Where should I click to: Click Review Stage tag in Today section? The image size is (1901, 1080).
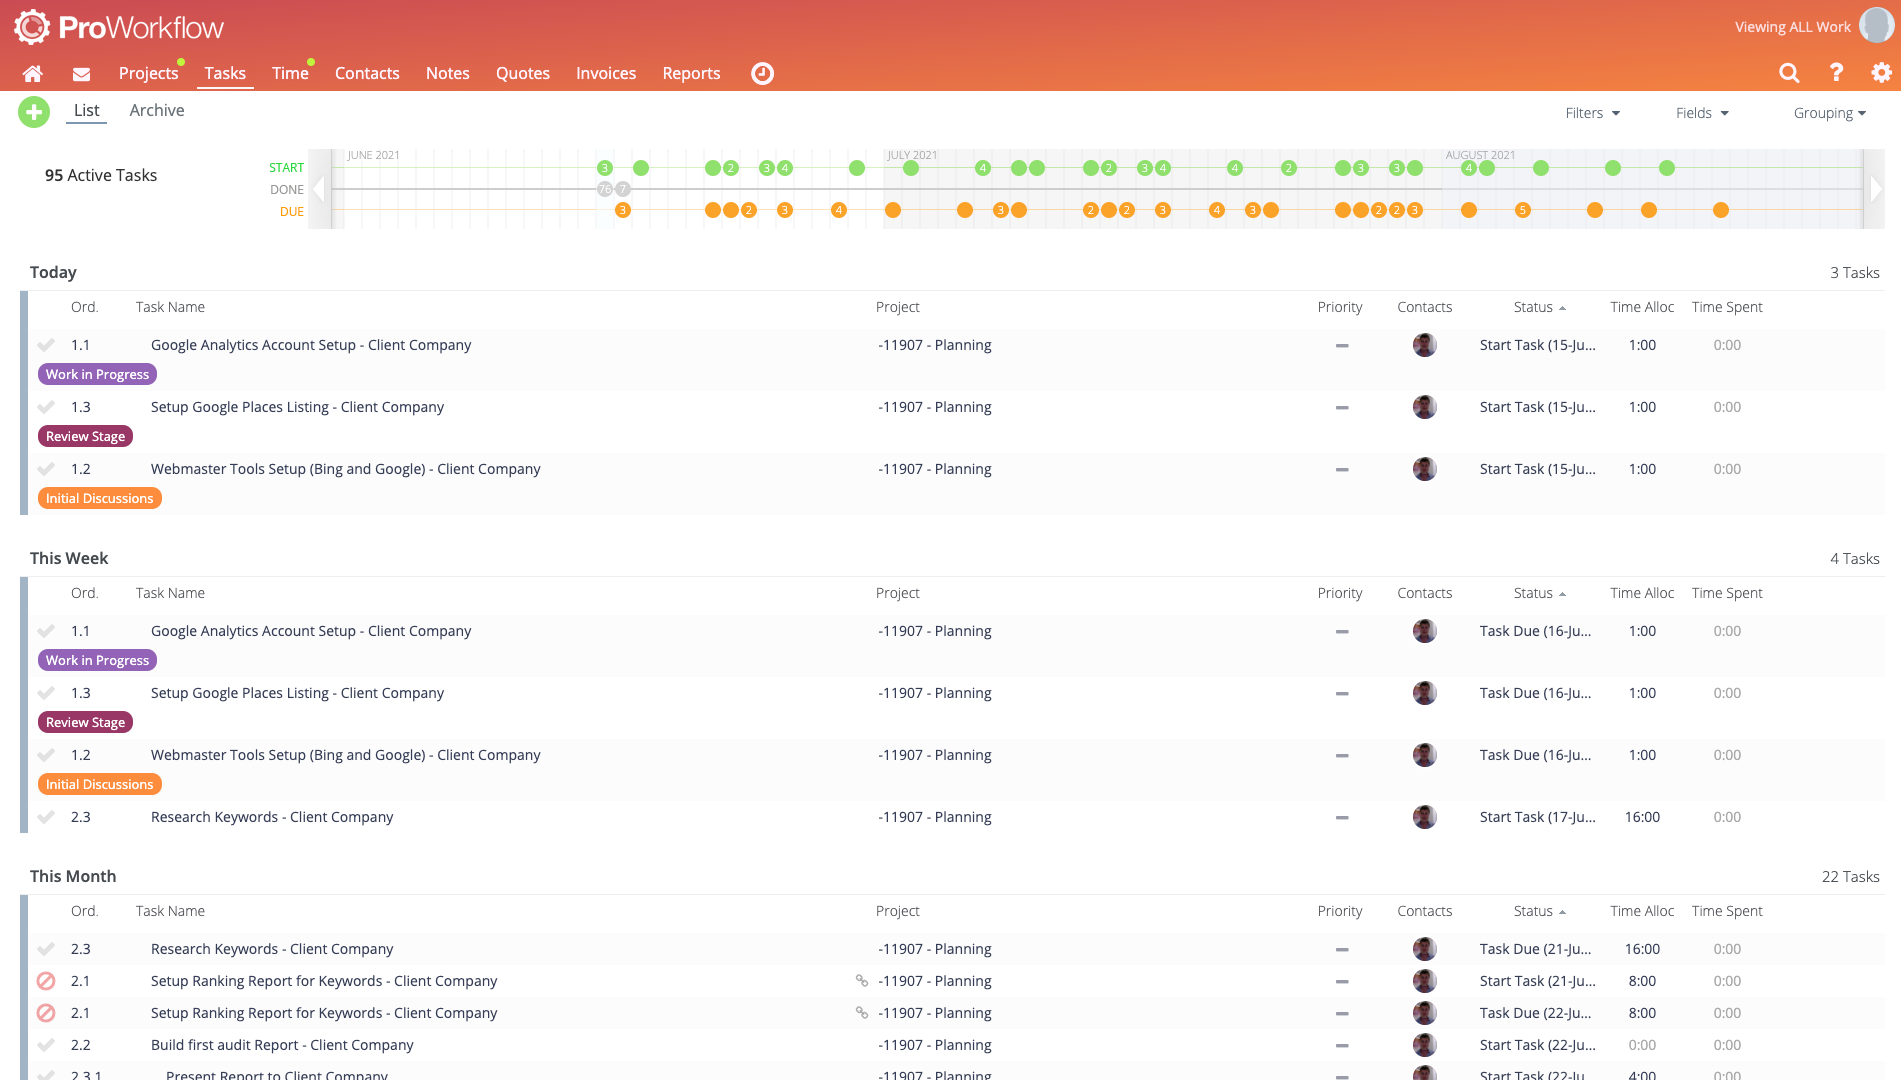click(85, 436)
